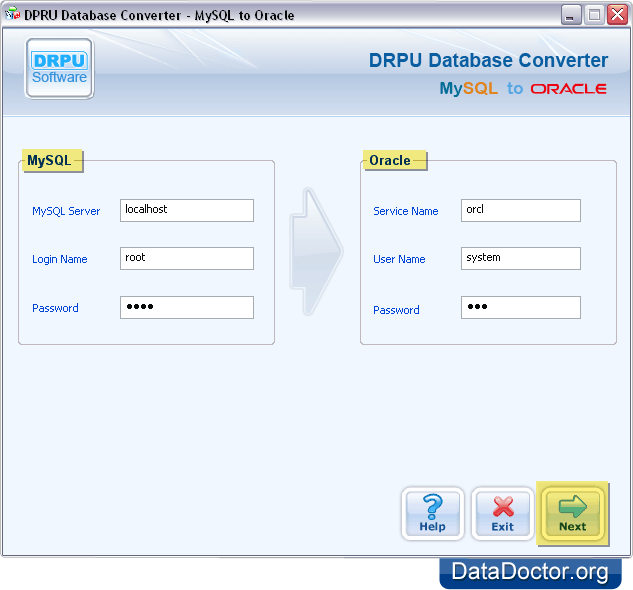633x590 pixels.
Task: Click the 'DRPU Database Converter' header title
Action: click(x=488, y=61)
